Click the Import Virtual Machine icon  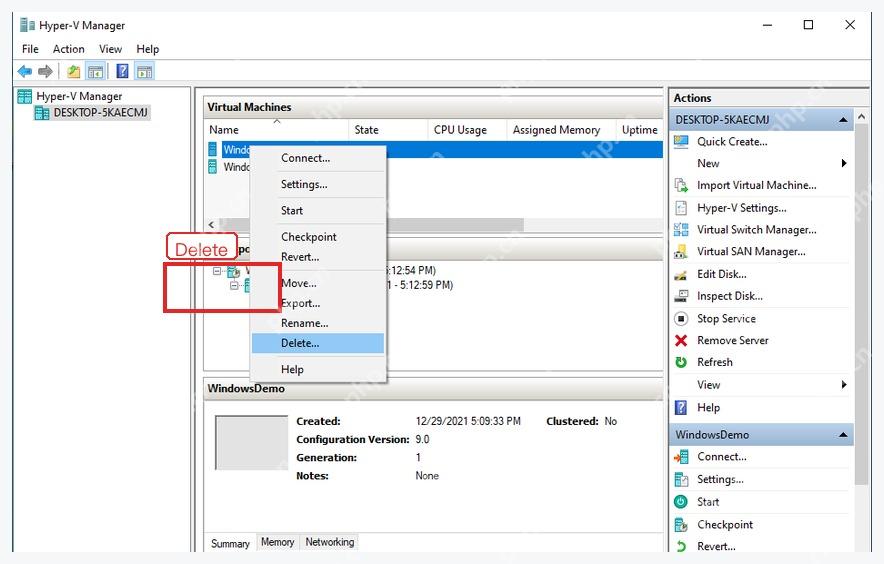click(681, 186)
